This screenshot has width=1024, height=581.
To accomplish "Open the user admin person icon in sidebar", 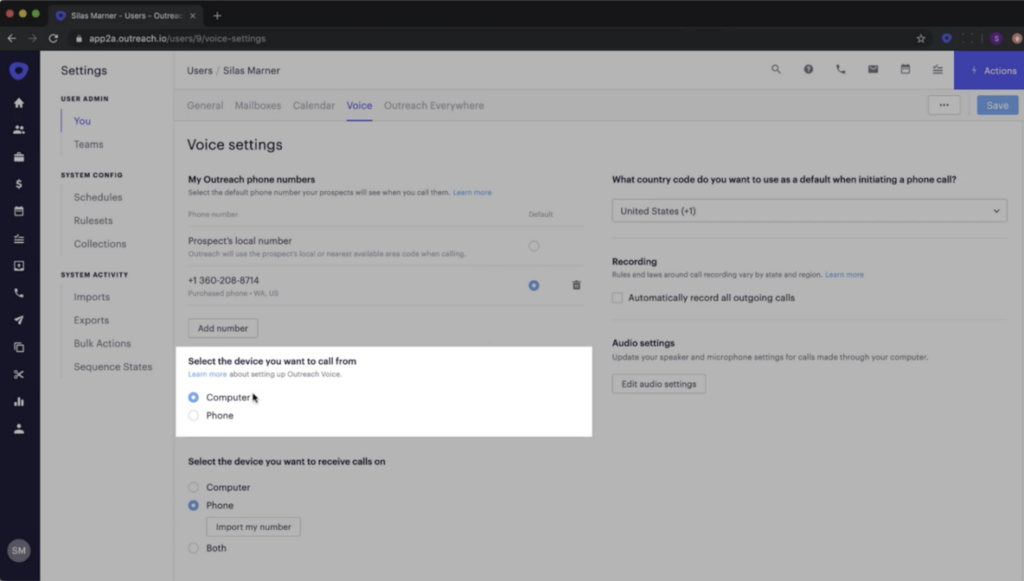I will coord(19,429).
